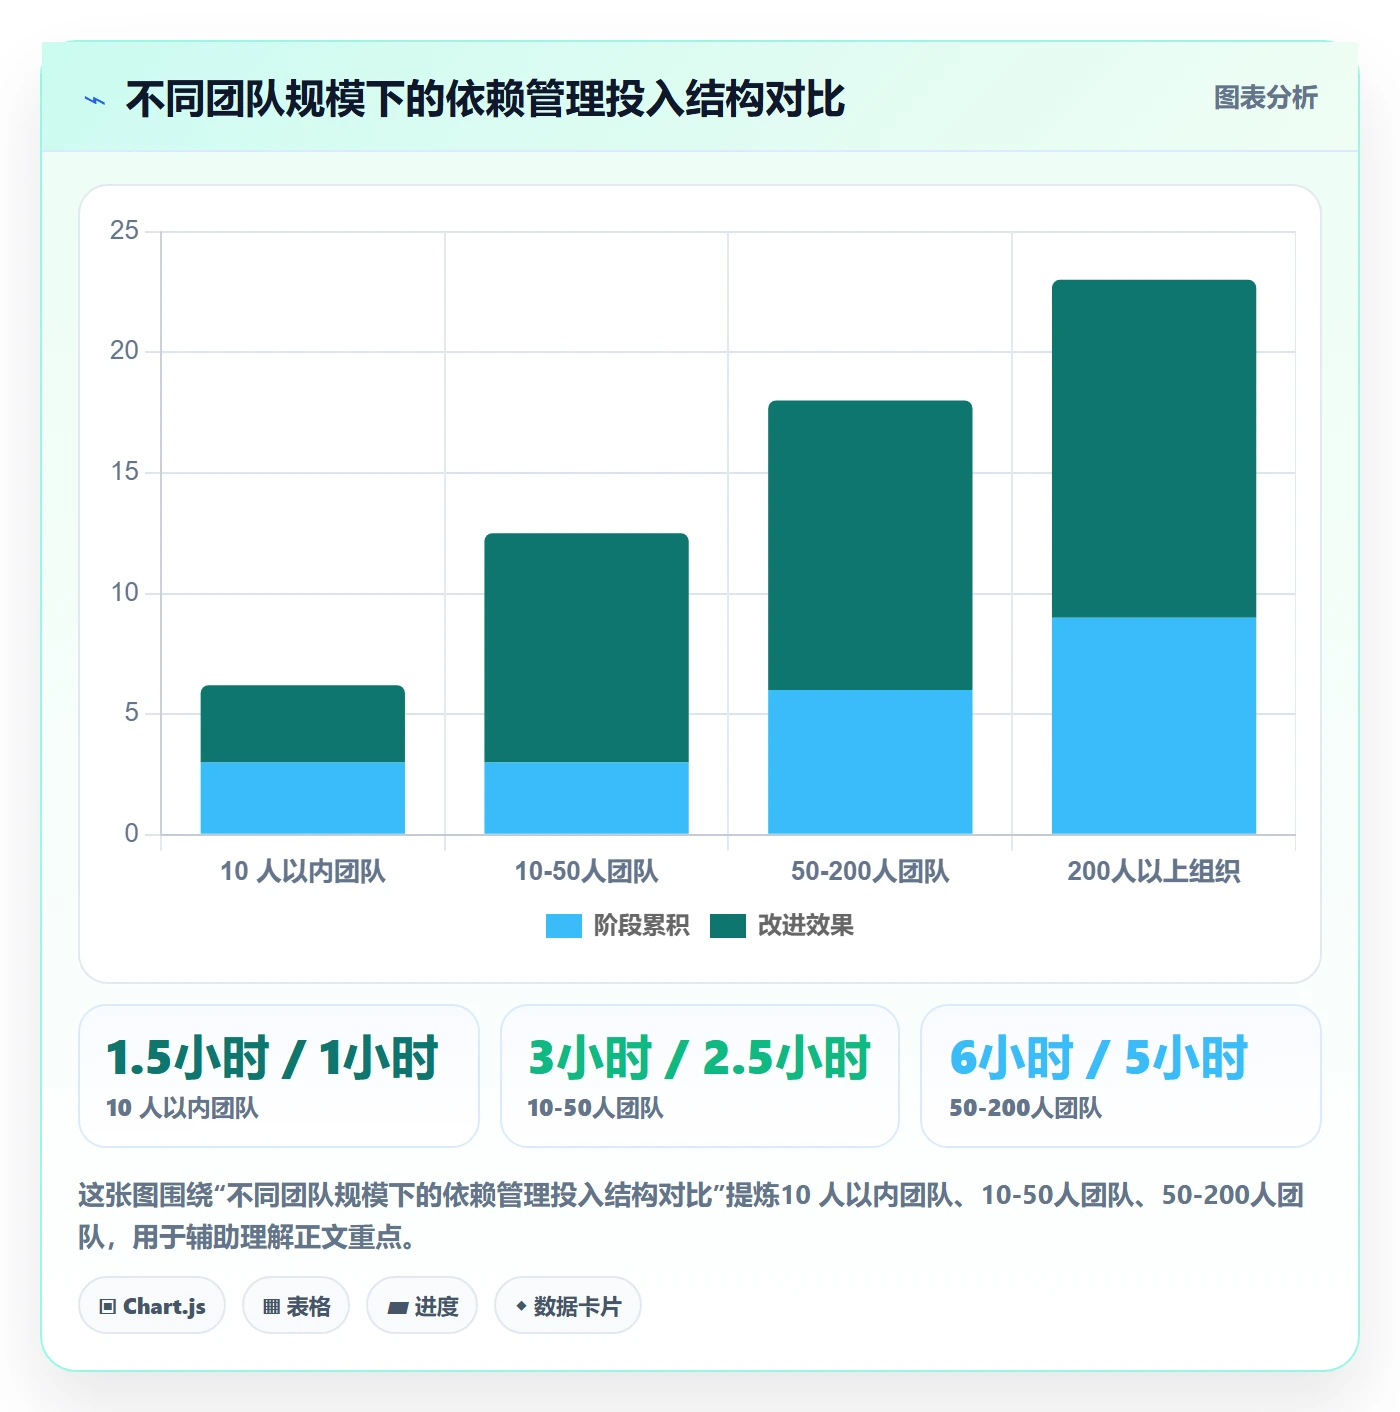The width and height of the screenshot is (1400, 1412).
Task: Toggle the 改进效果 legend swatch
Action: pyautogui.click(x=728, y=926)
